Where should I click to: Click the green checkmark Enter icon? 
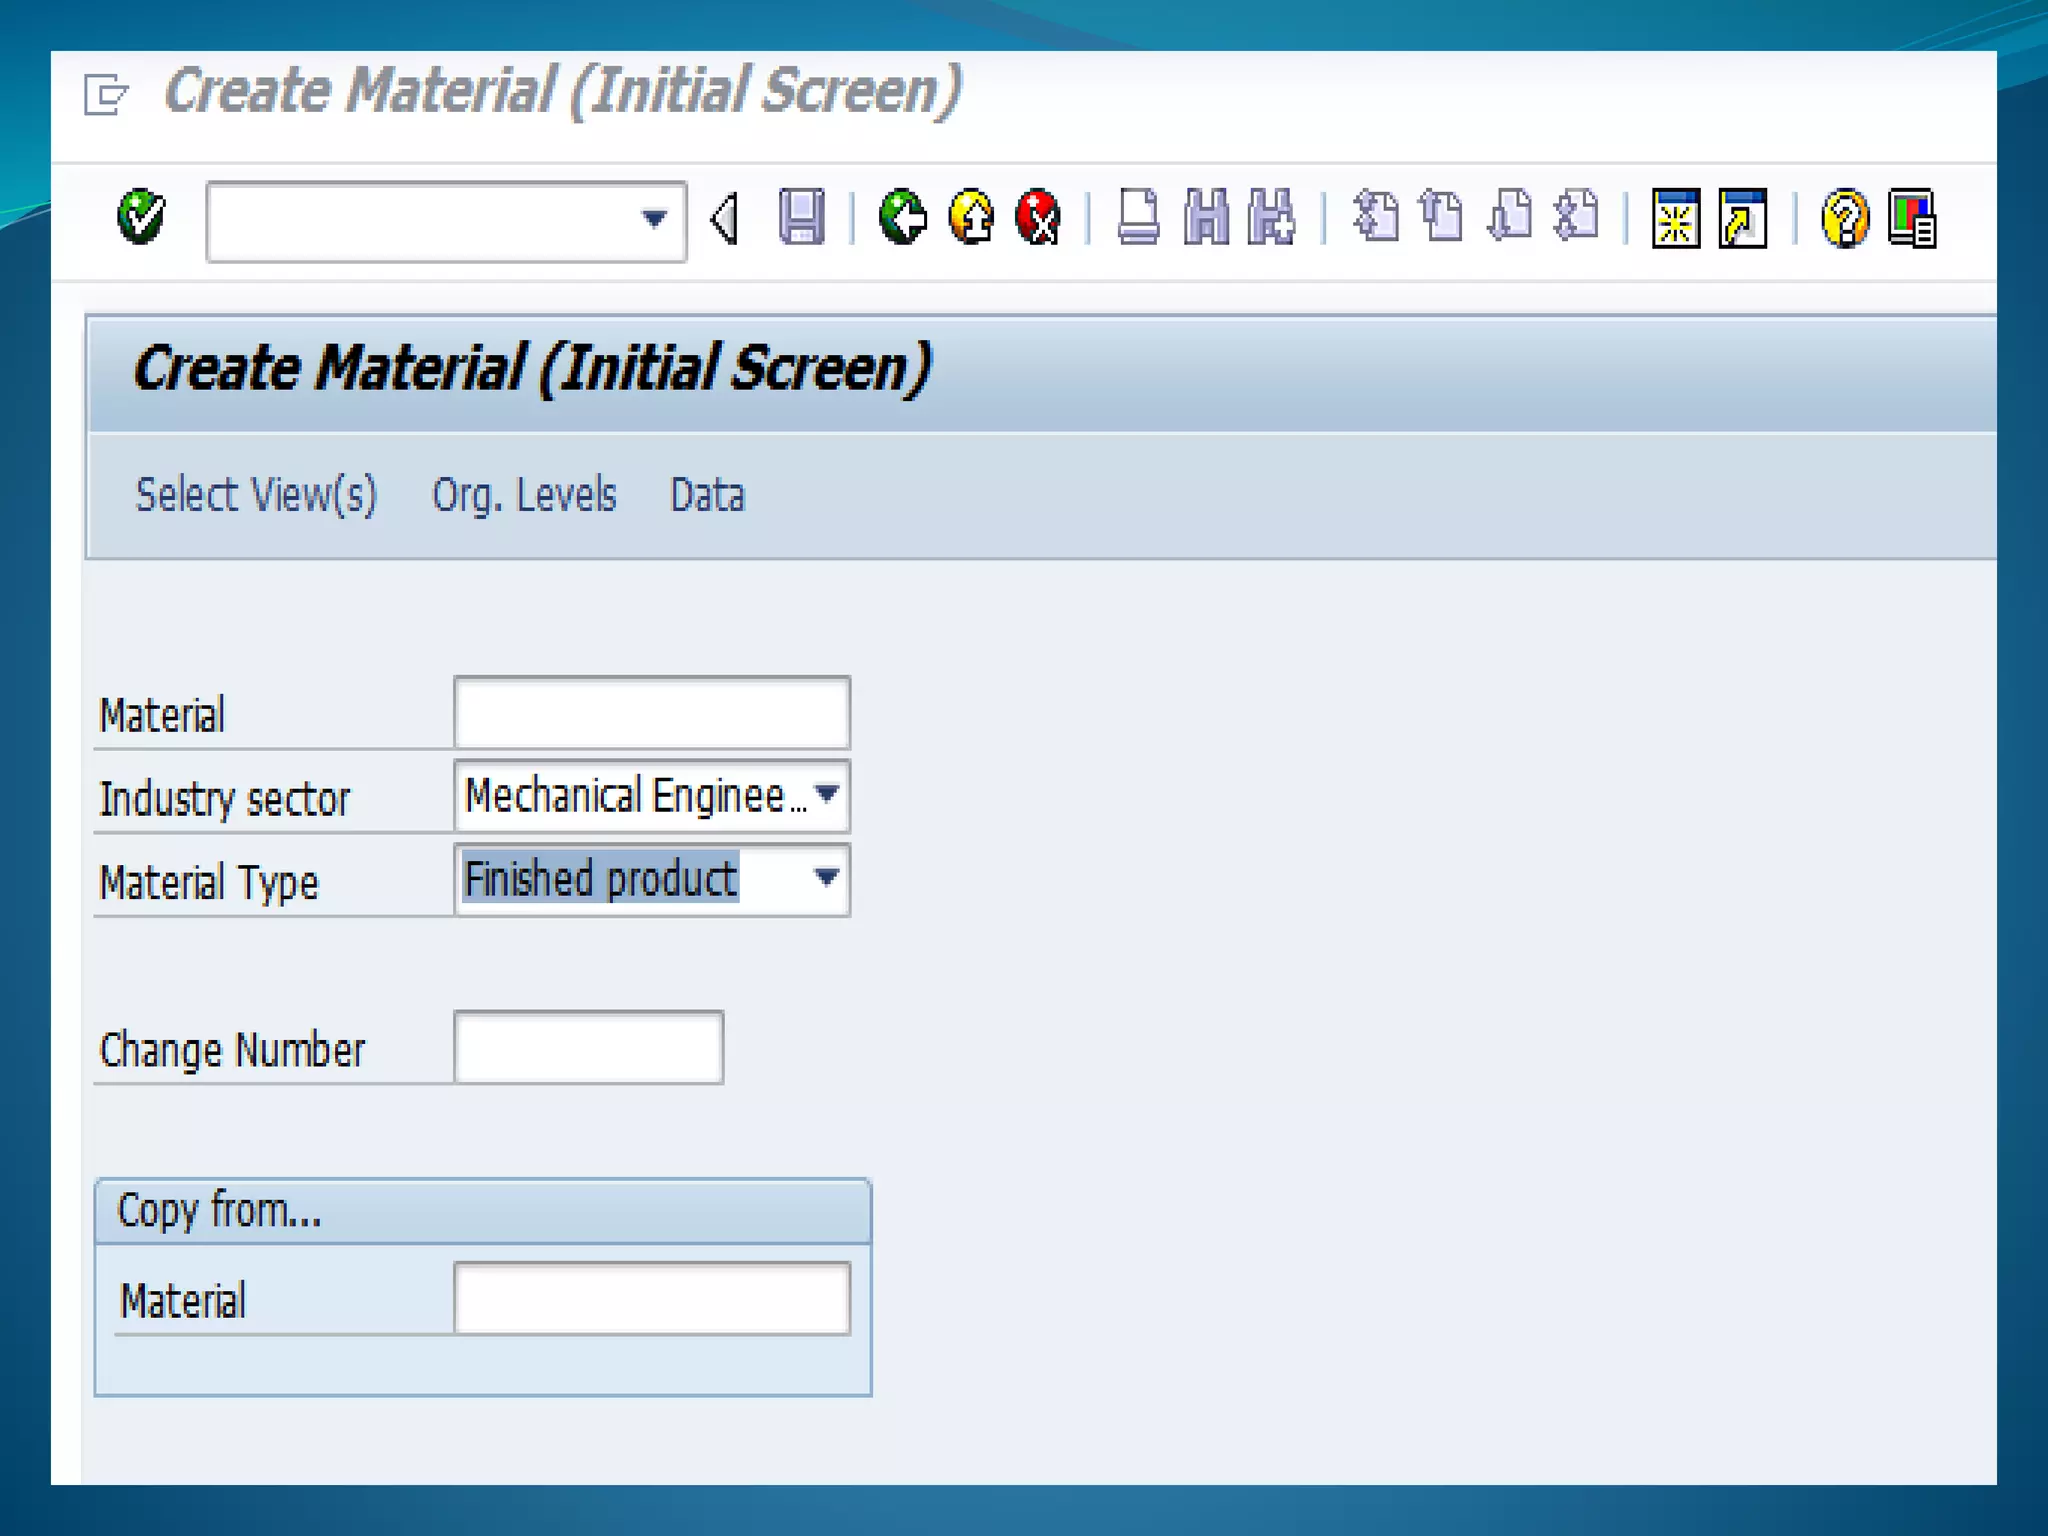[140, 217]
